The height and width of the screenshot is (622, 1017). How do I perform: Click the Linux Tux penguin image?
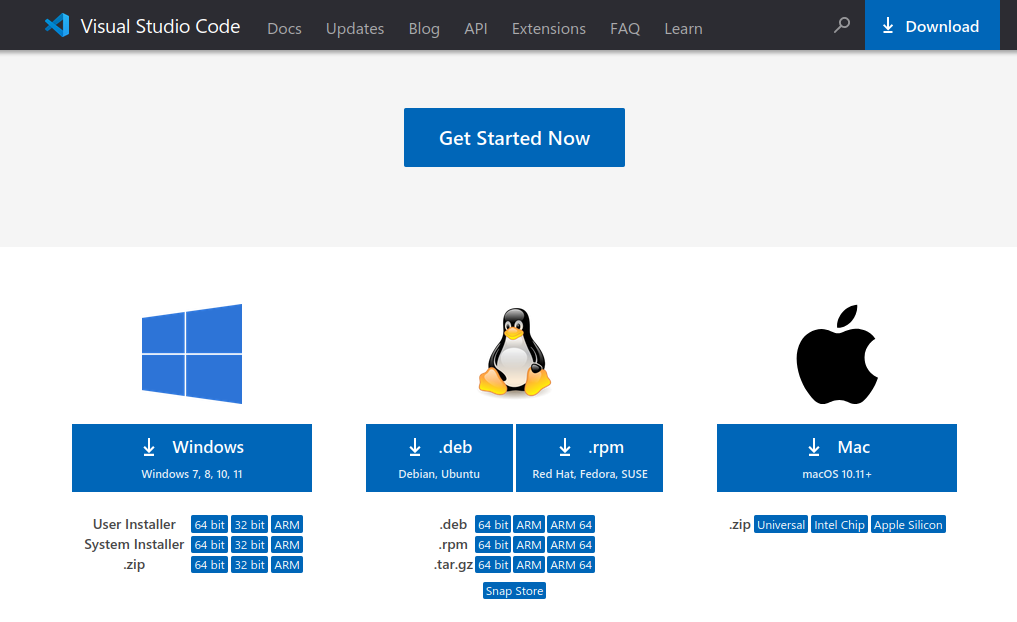(x=515, y=352)
